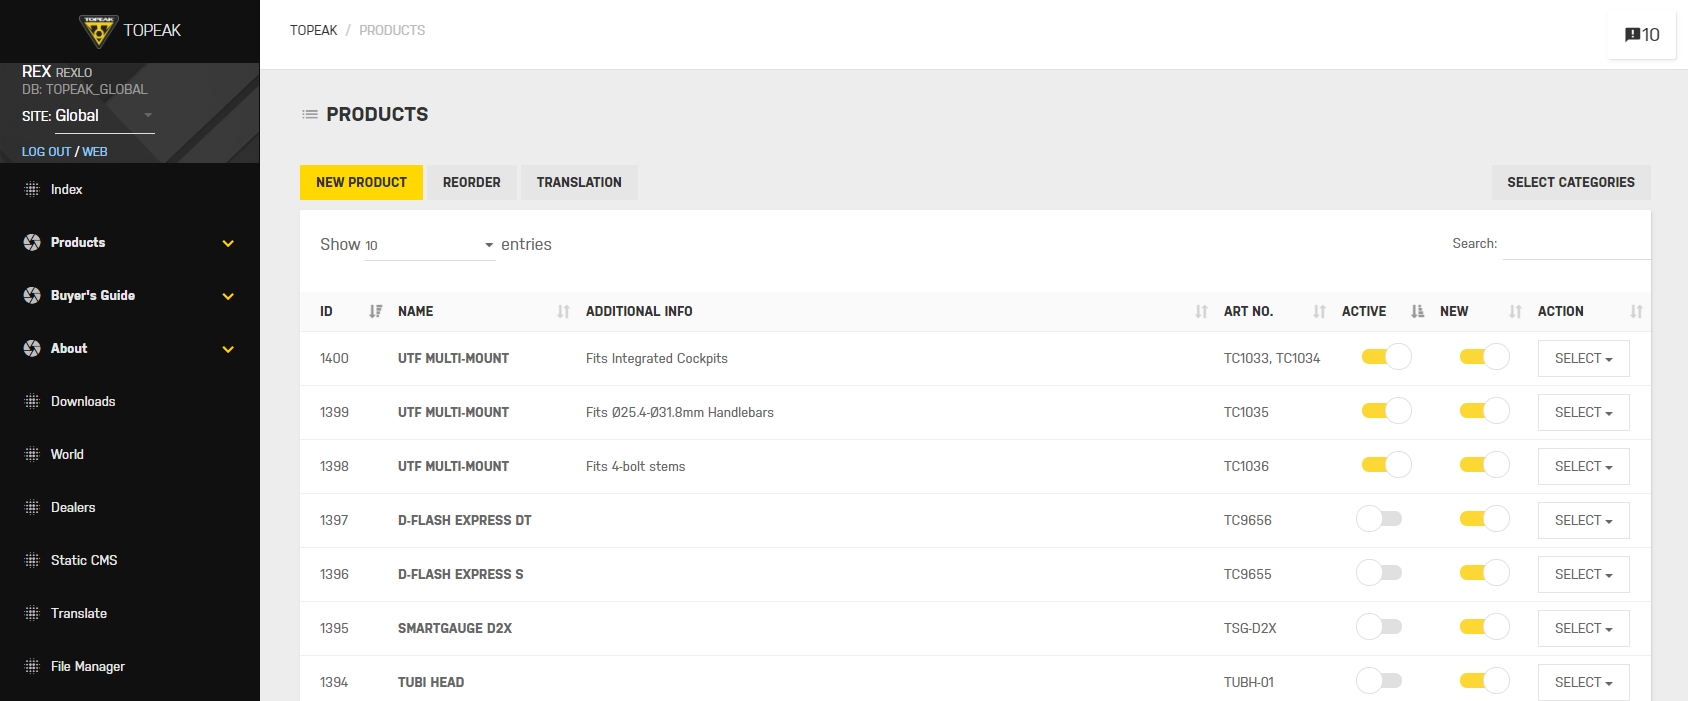Viewport: 1688px width, 701px height.
Task: Enable Active switch for D-Flash Express S
Action: click(1380, 573)
